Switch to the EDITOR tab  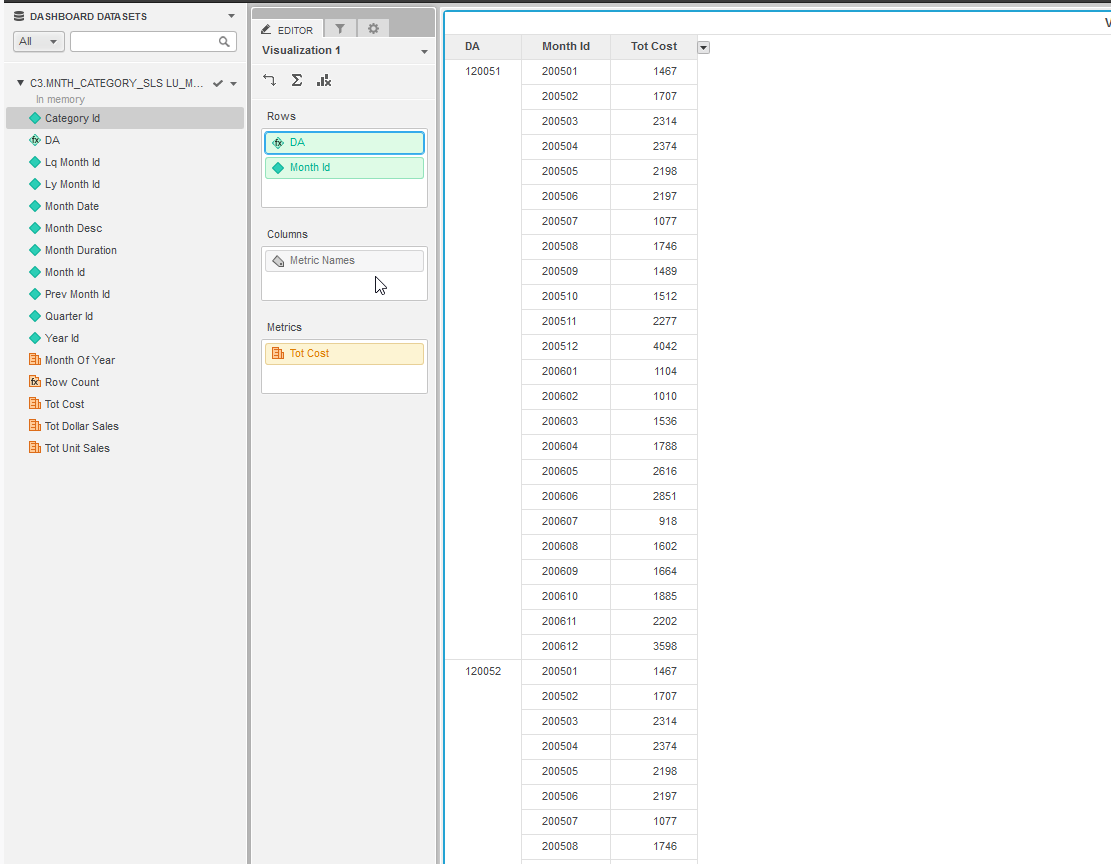click(287, 29)
